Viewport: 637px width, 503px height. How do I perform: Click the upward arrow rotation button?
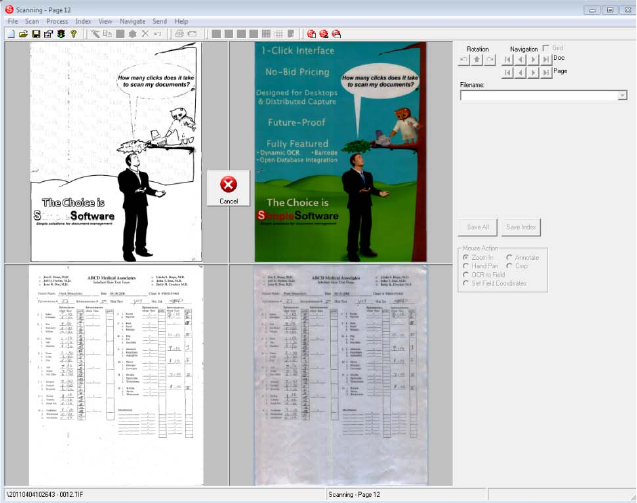(x=477, y=59)
